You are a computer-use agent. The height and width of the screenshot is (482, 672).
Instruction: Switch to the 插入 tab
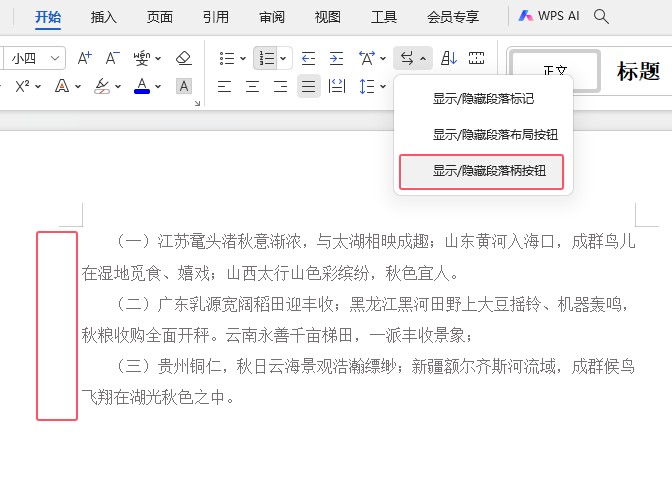(103, 17)
